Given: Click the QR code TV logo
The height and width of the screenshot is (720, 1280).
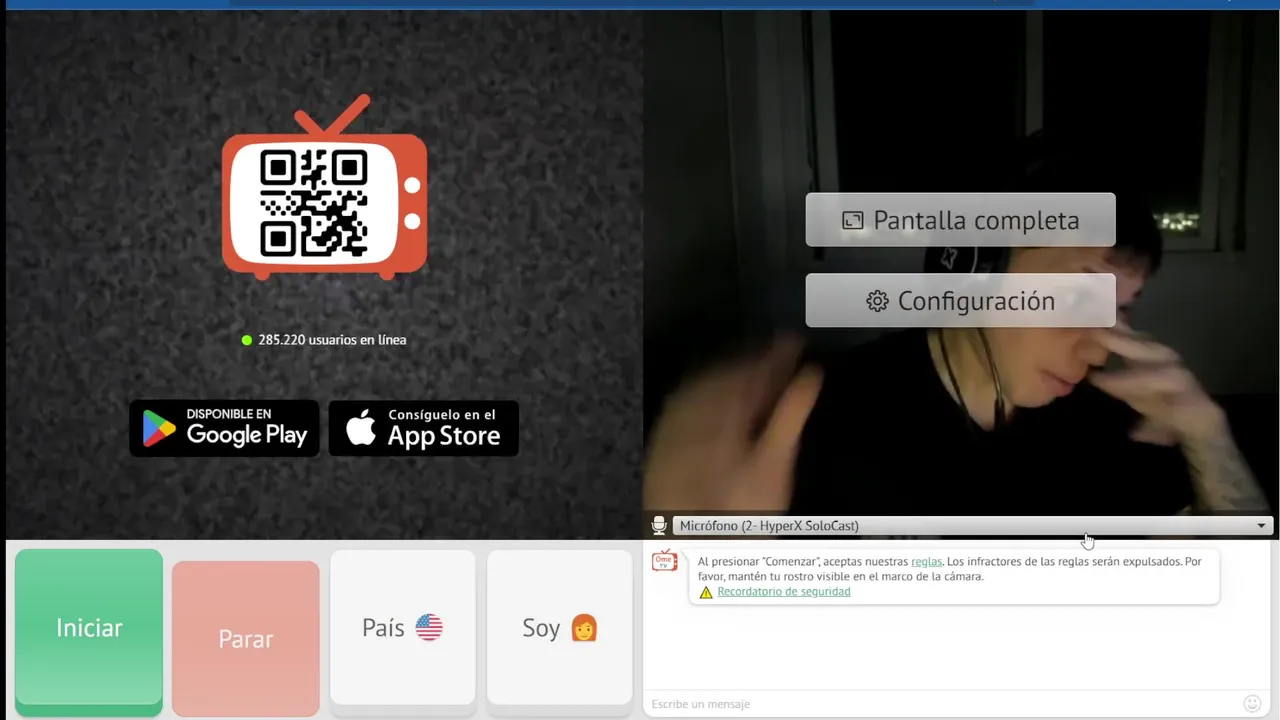Looking at the screenshot, I should [324, 186].
